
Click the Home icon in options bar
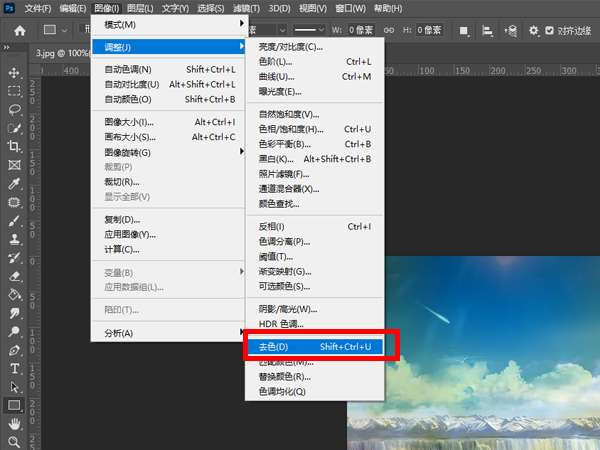[19, 31]
